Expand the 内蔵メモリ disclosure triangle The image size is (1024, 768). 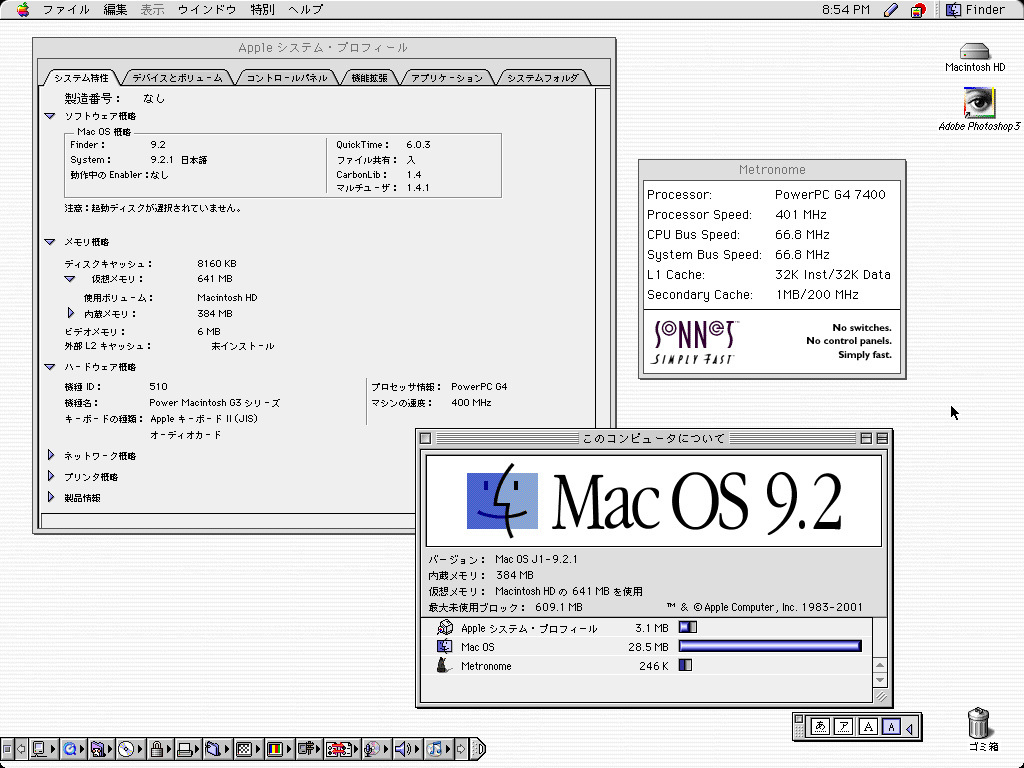71,313
